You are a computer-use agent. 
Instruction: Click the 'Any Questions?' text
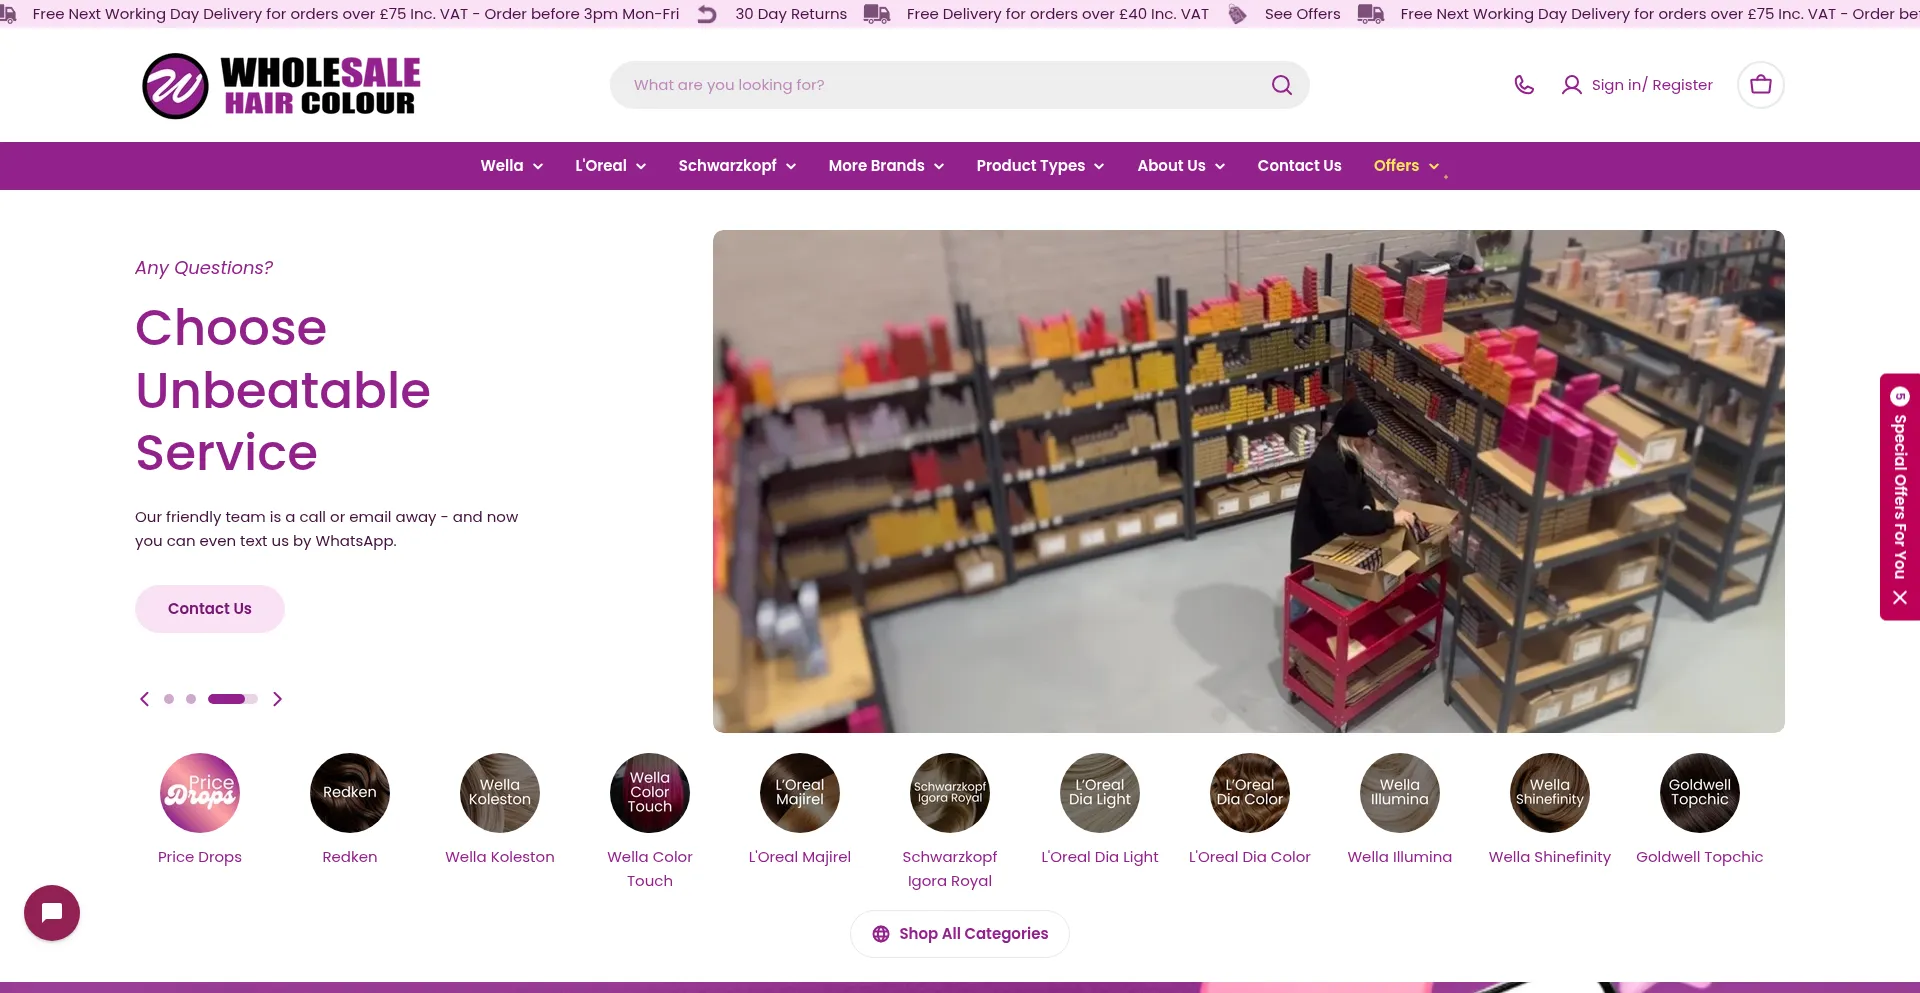204,268
